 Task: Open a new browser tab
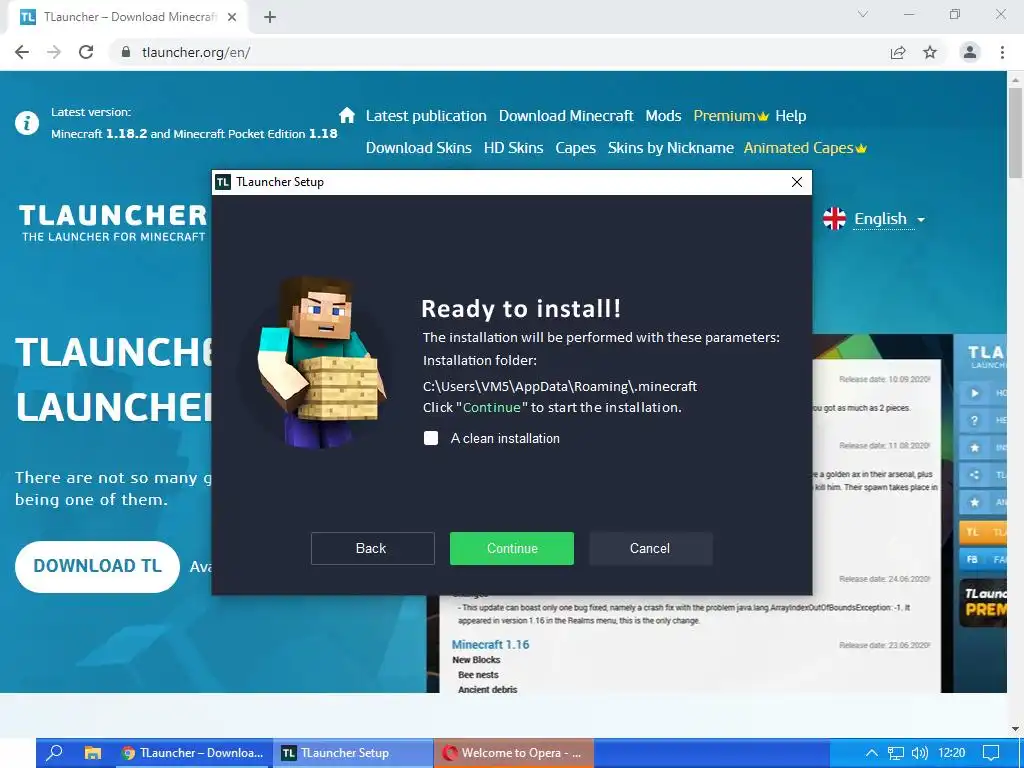(270, 18)
